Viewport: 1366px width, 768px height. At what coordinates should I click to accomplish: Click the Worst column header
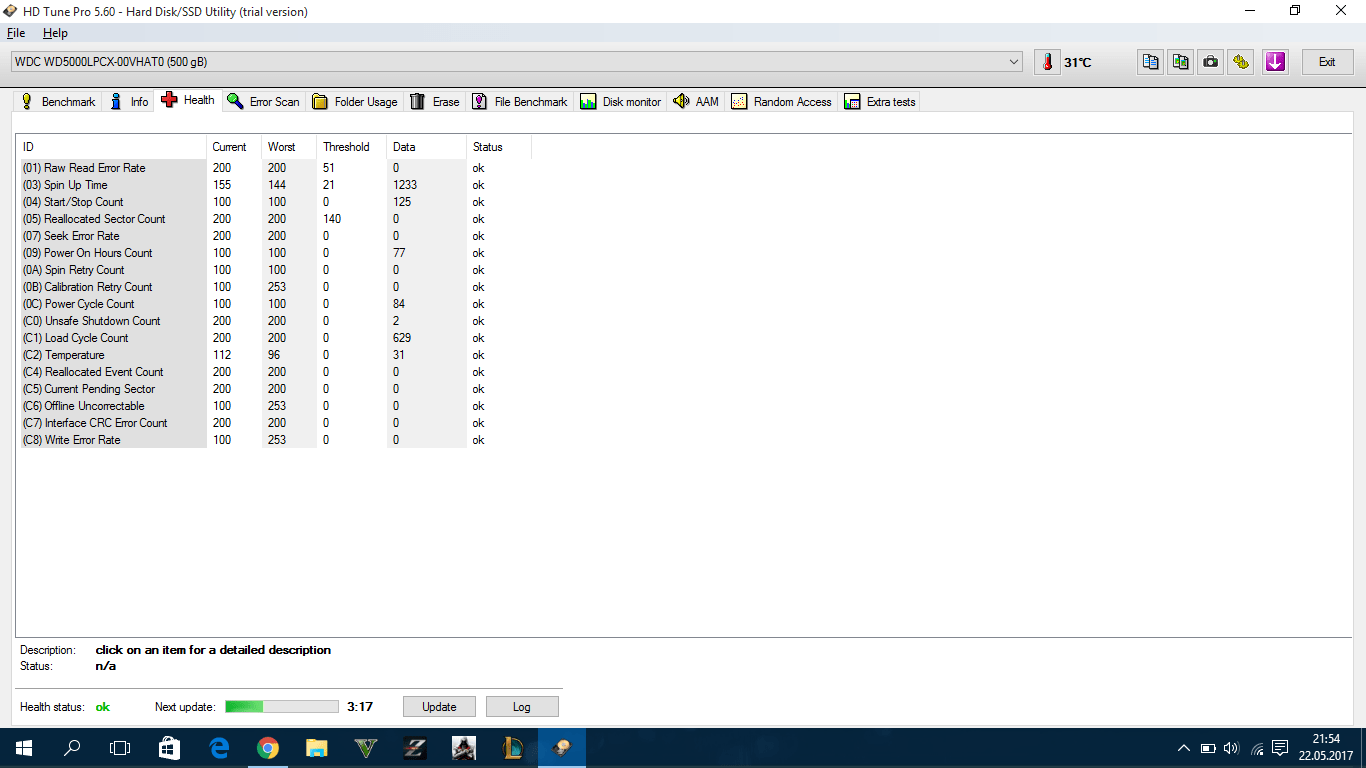[289, 147]
